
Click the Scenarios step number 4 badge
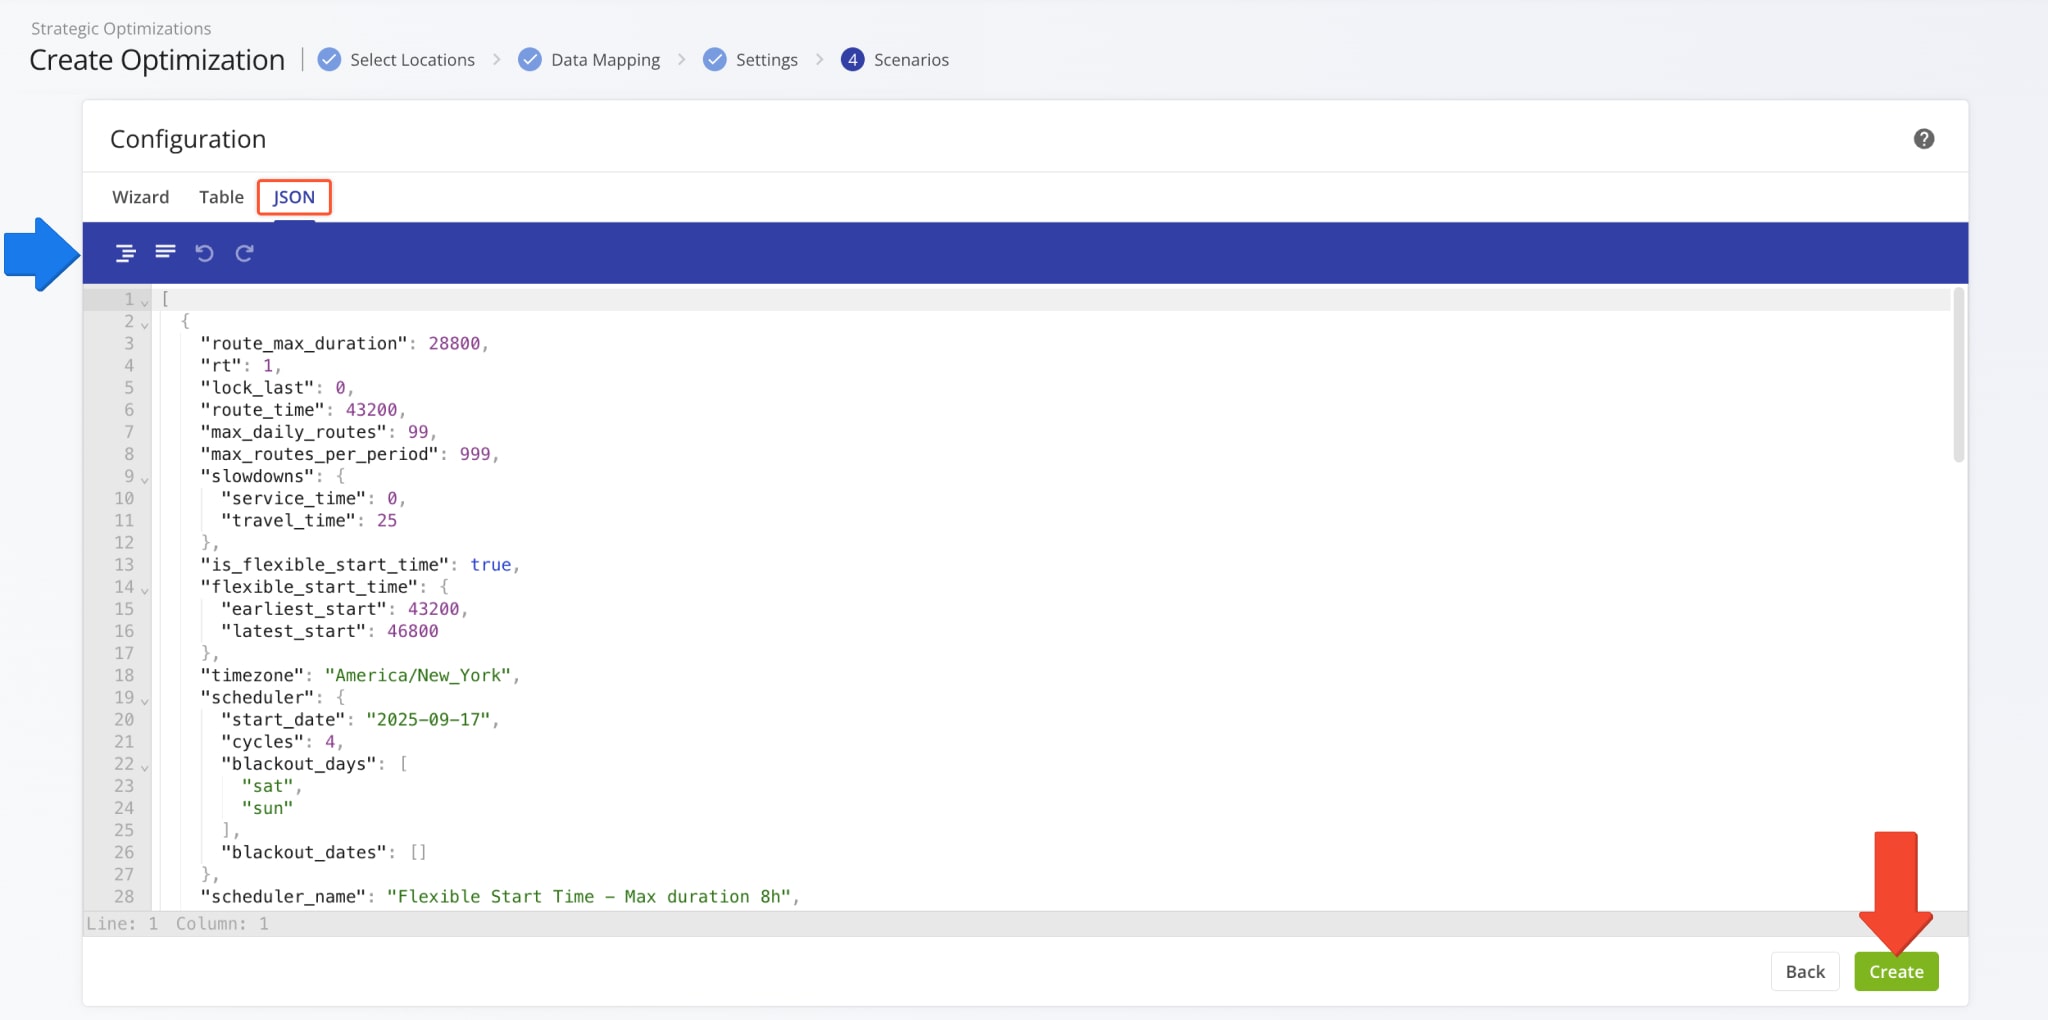coord(852,60)
